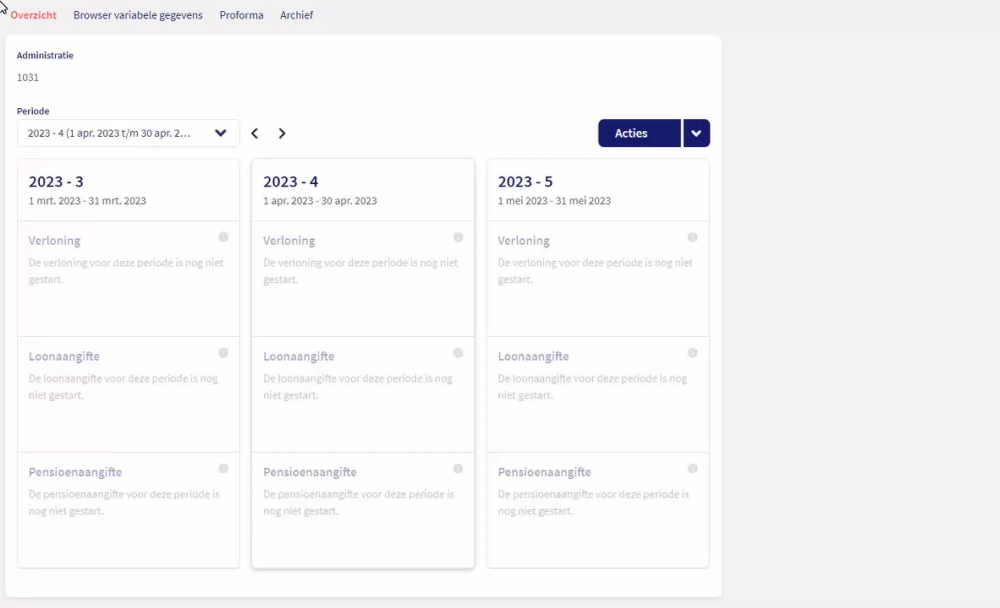1000x608 pixels.
Task: Switch to the Overzicht tab
Action: point(33,15)
